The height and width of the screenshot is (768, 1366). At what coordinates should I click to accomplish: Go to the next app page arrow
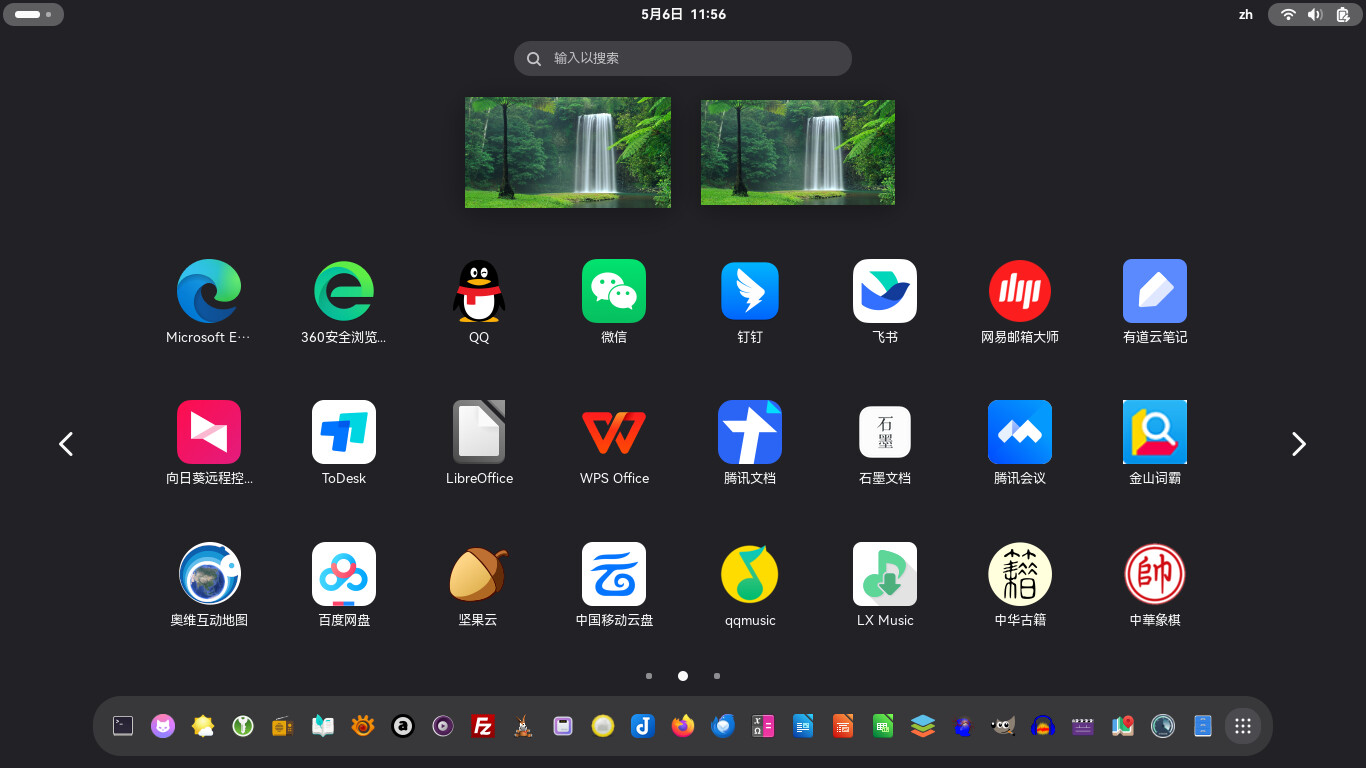1298,444
